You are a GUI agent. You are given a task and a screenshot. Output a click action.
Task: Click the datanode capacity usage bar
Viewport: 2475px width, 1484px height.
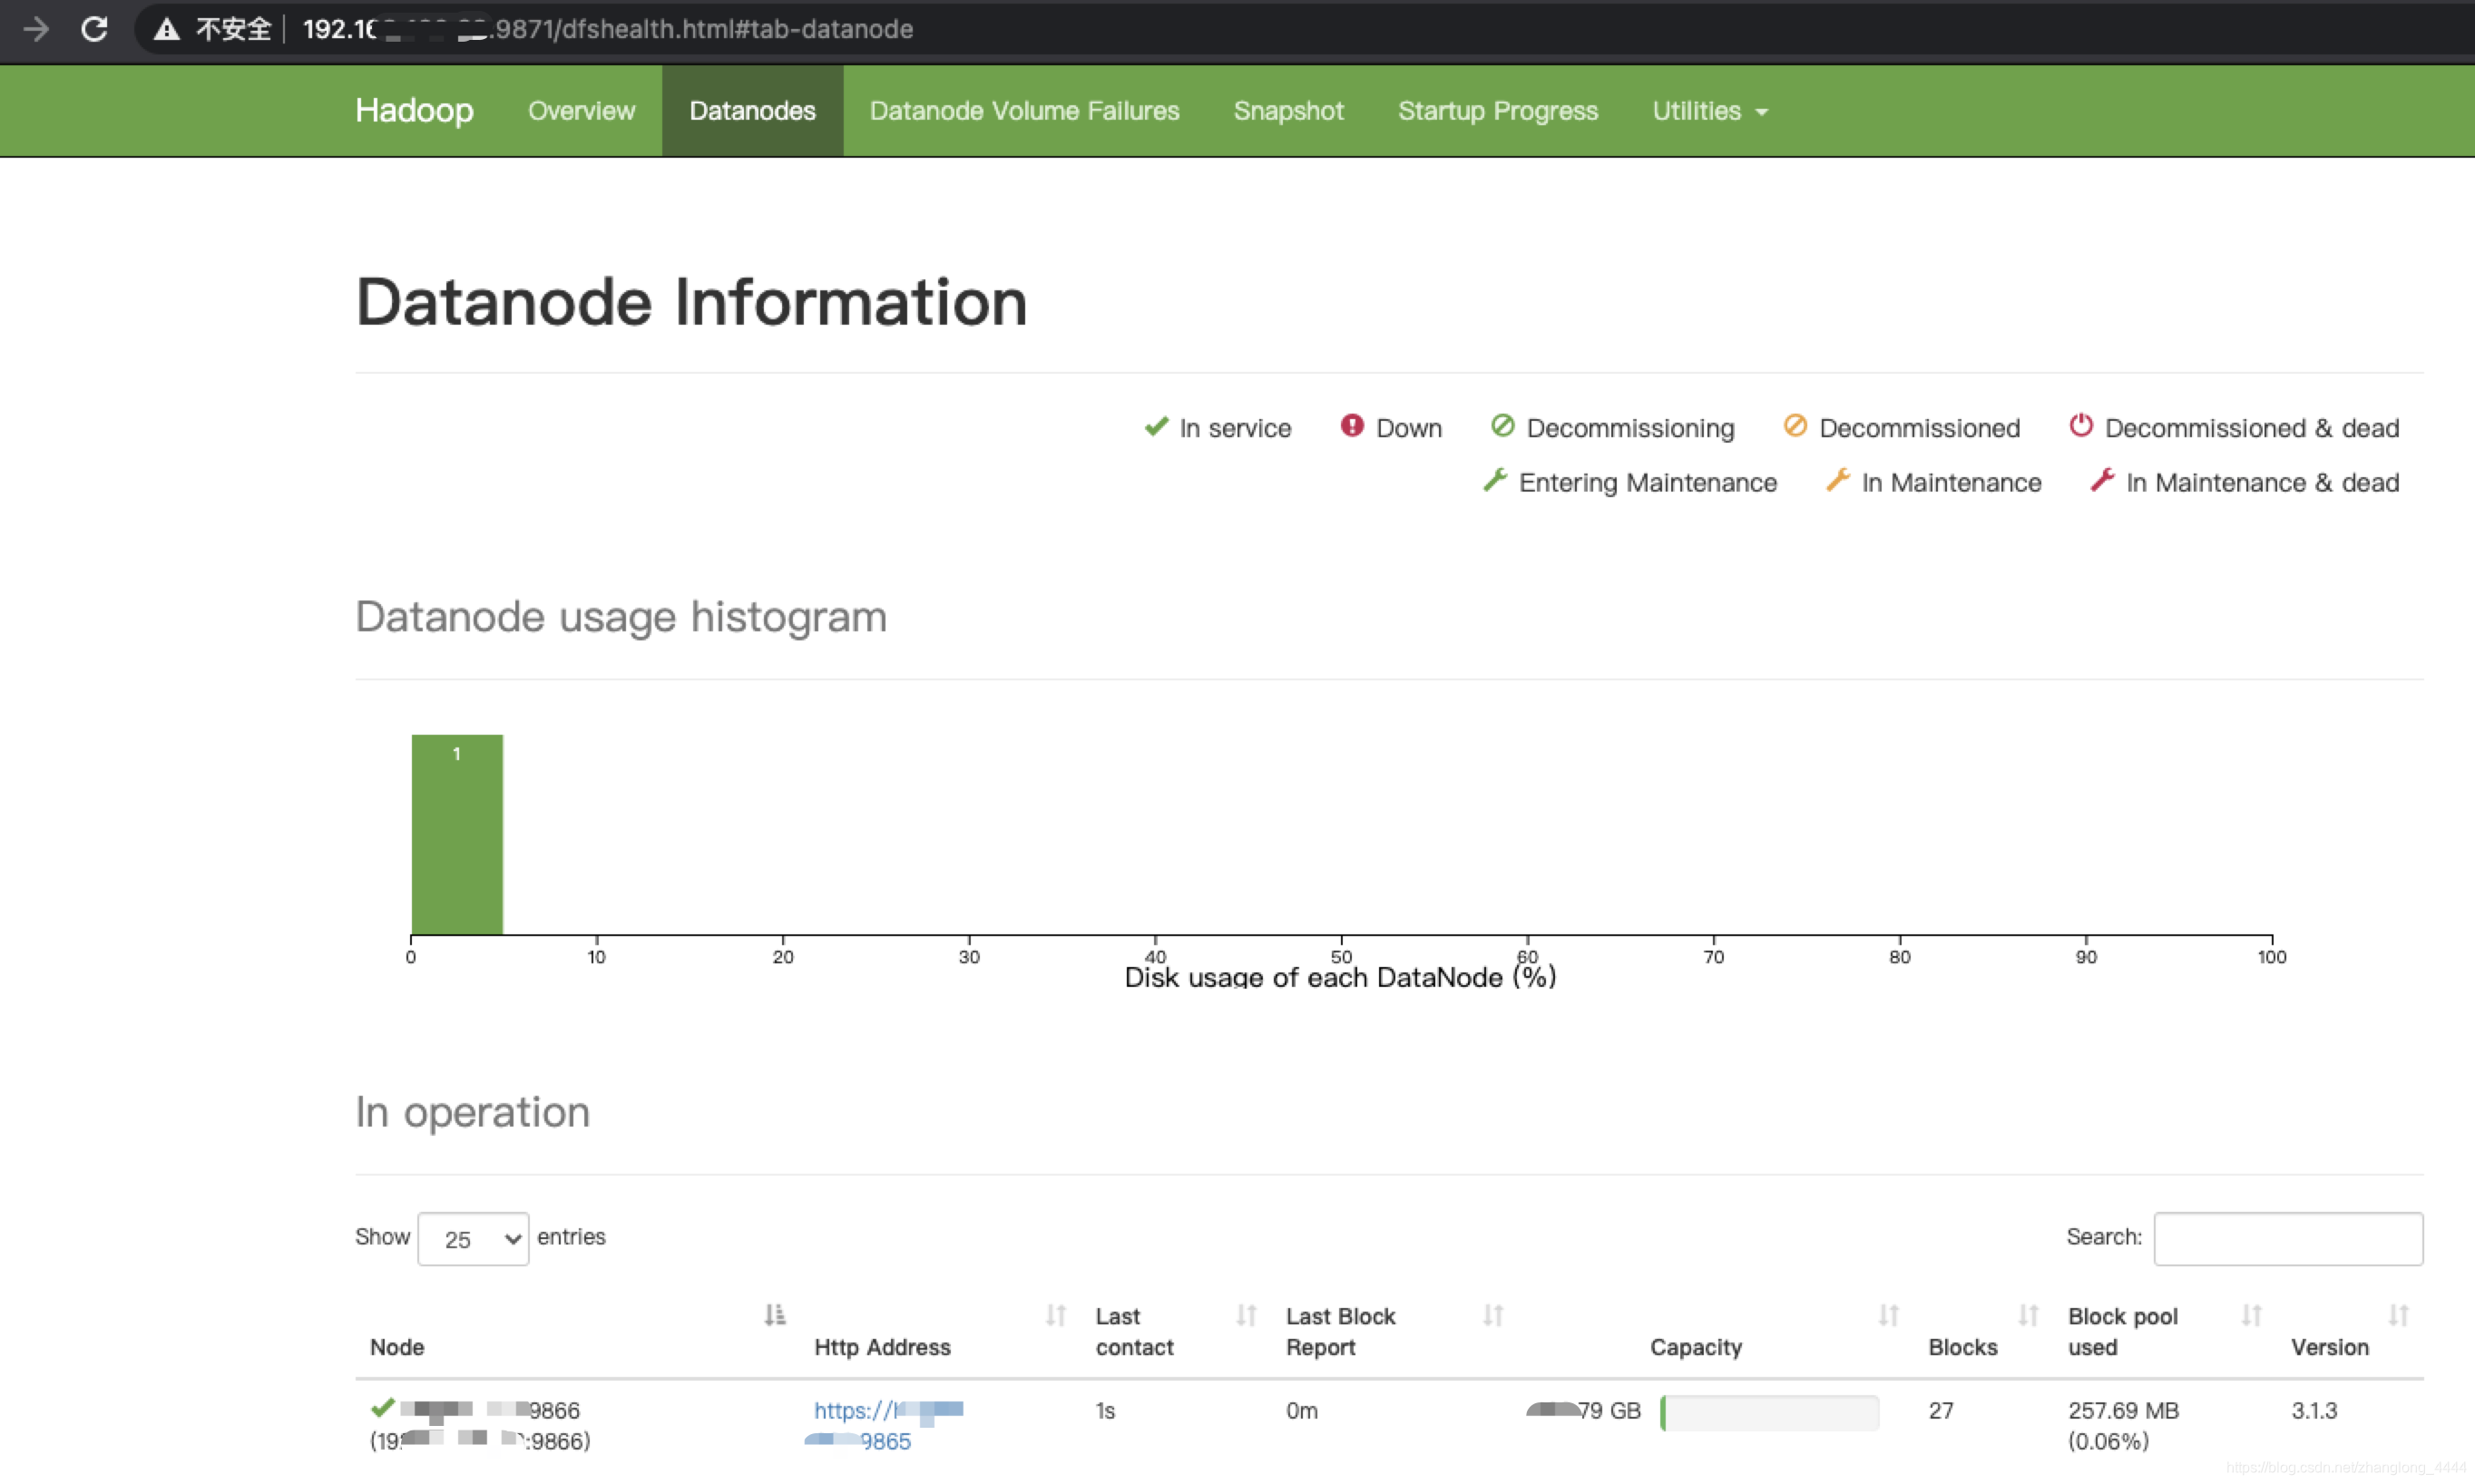coord(1769,1412)
